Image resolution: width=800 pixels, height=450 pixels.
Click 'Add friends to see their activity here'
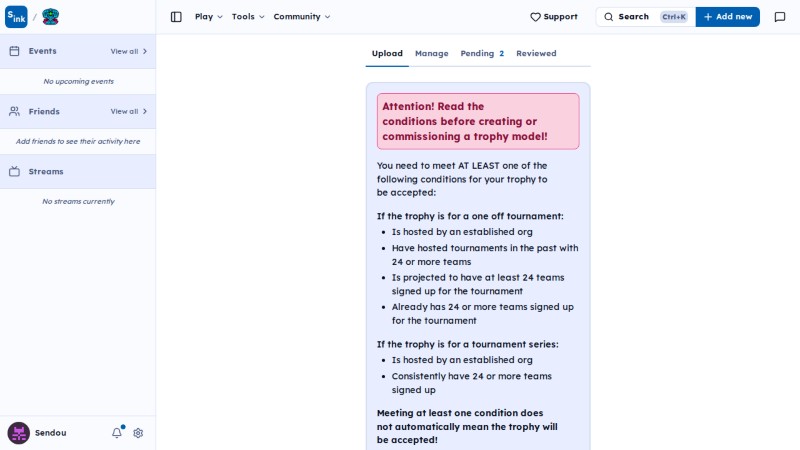[78, 141]
